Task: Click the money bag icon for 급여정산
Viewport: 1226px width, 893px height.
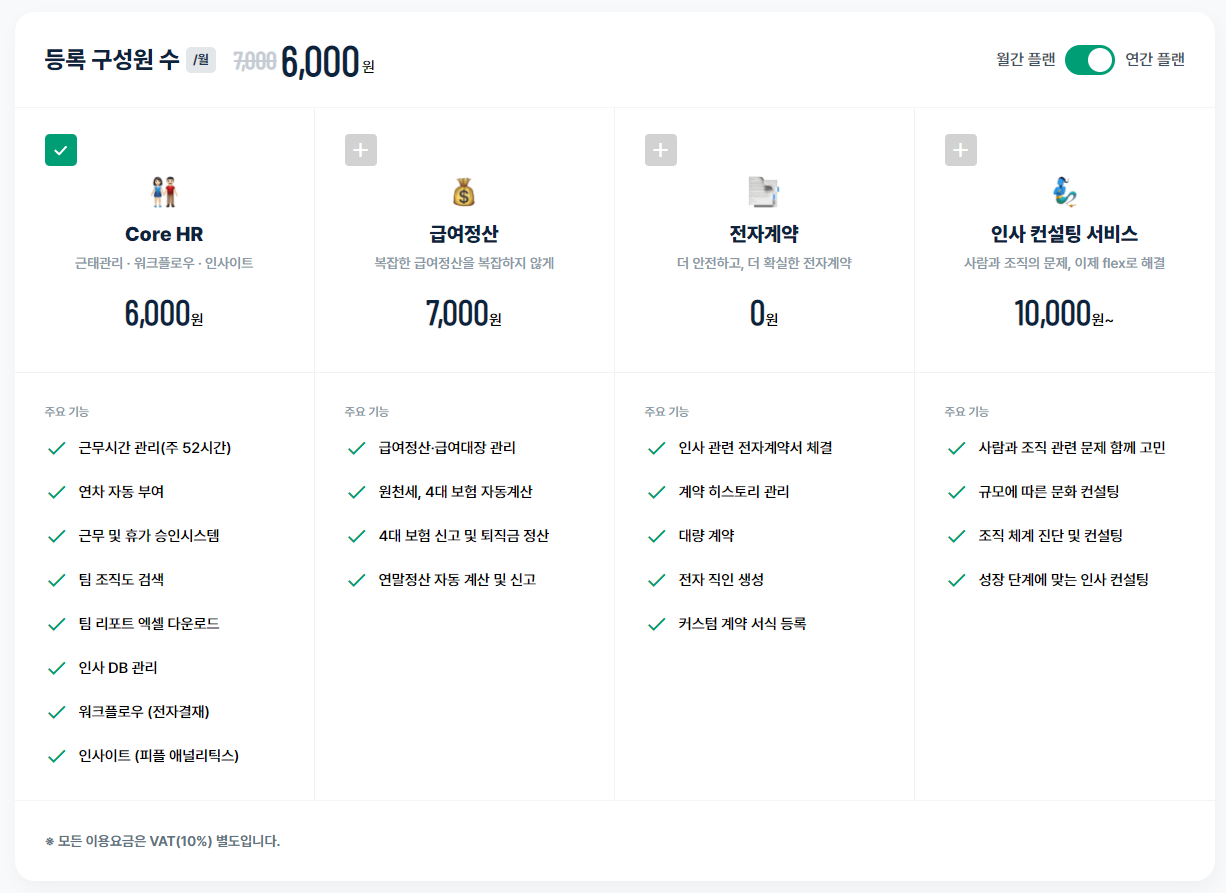Action: [x=464, y=191]
